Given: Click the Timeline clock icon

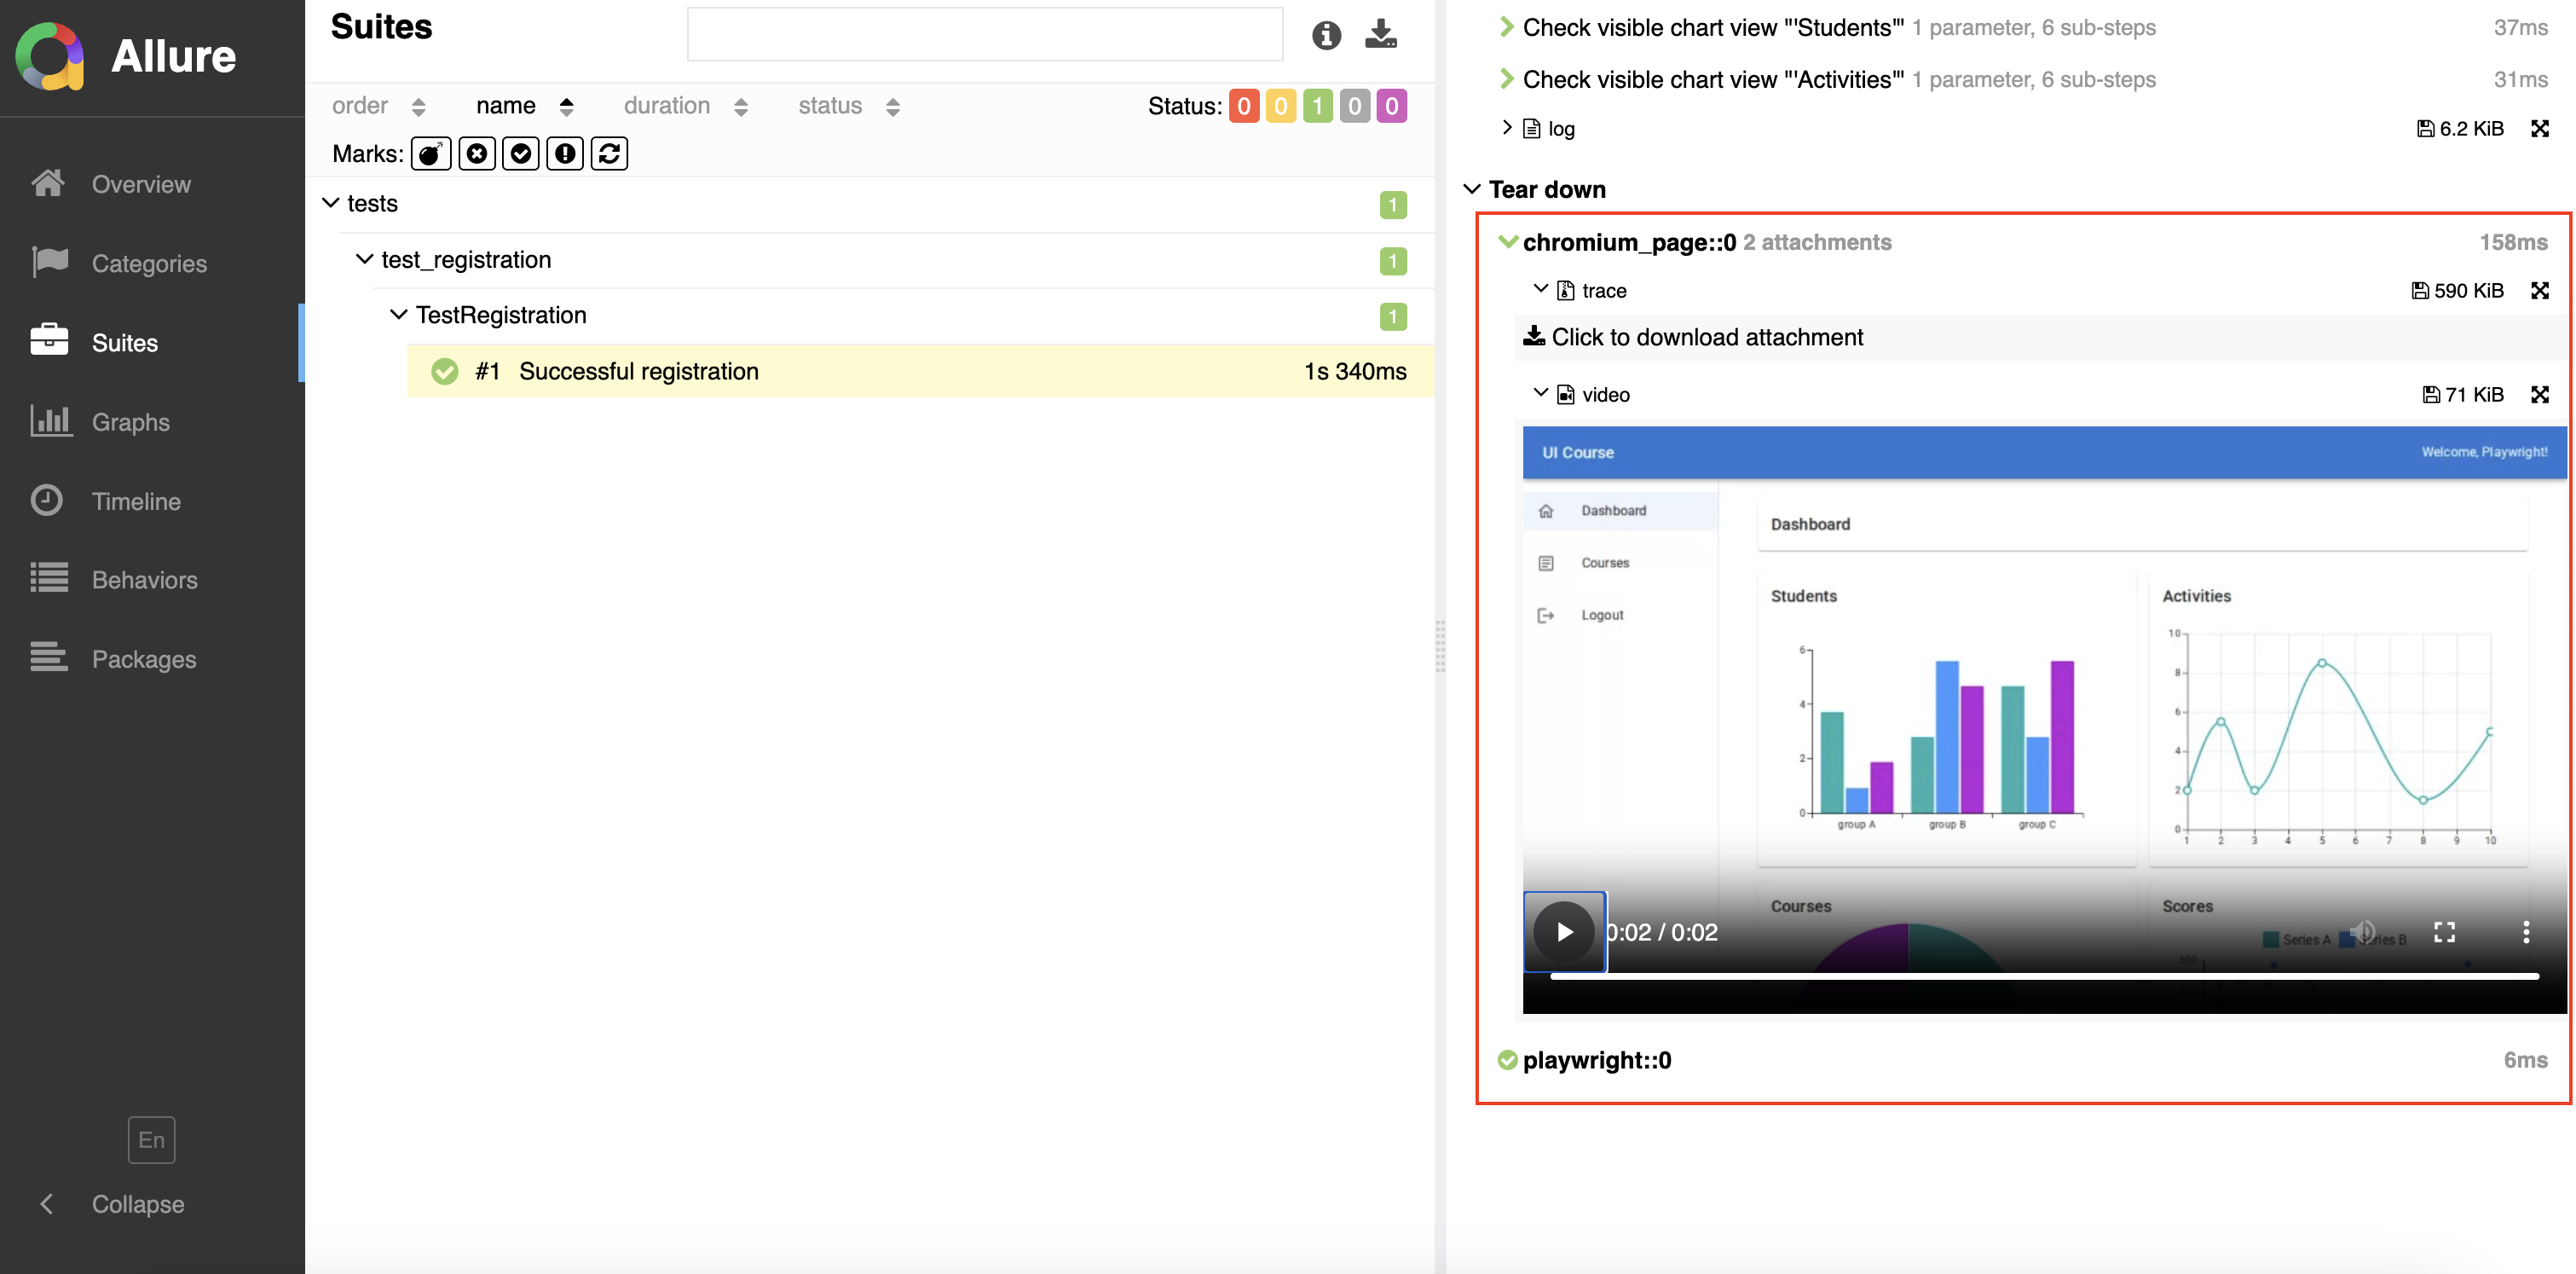Looking at the screenshot, I should tap(47, 500).
